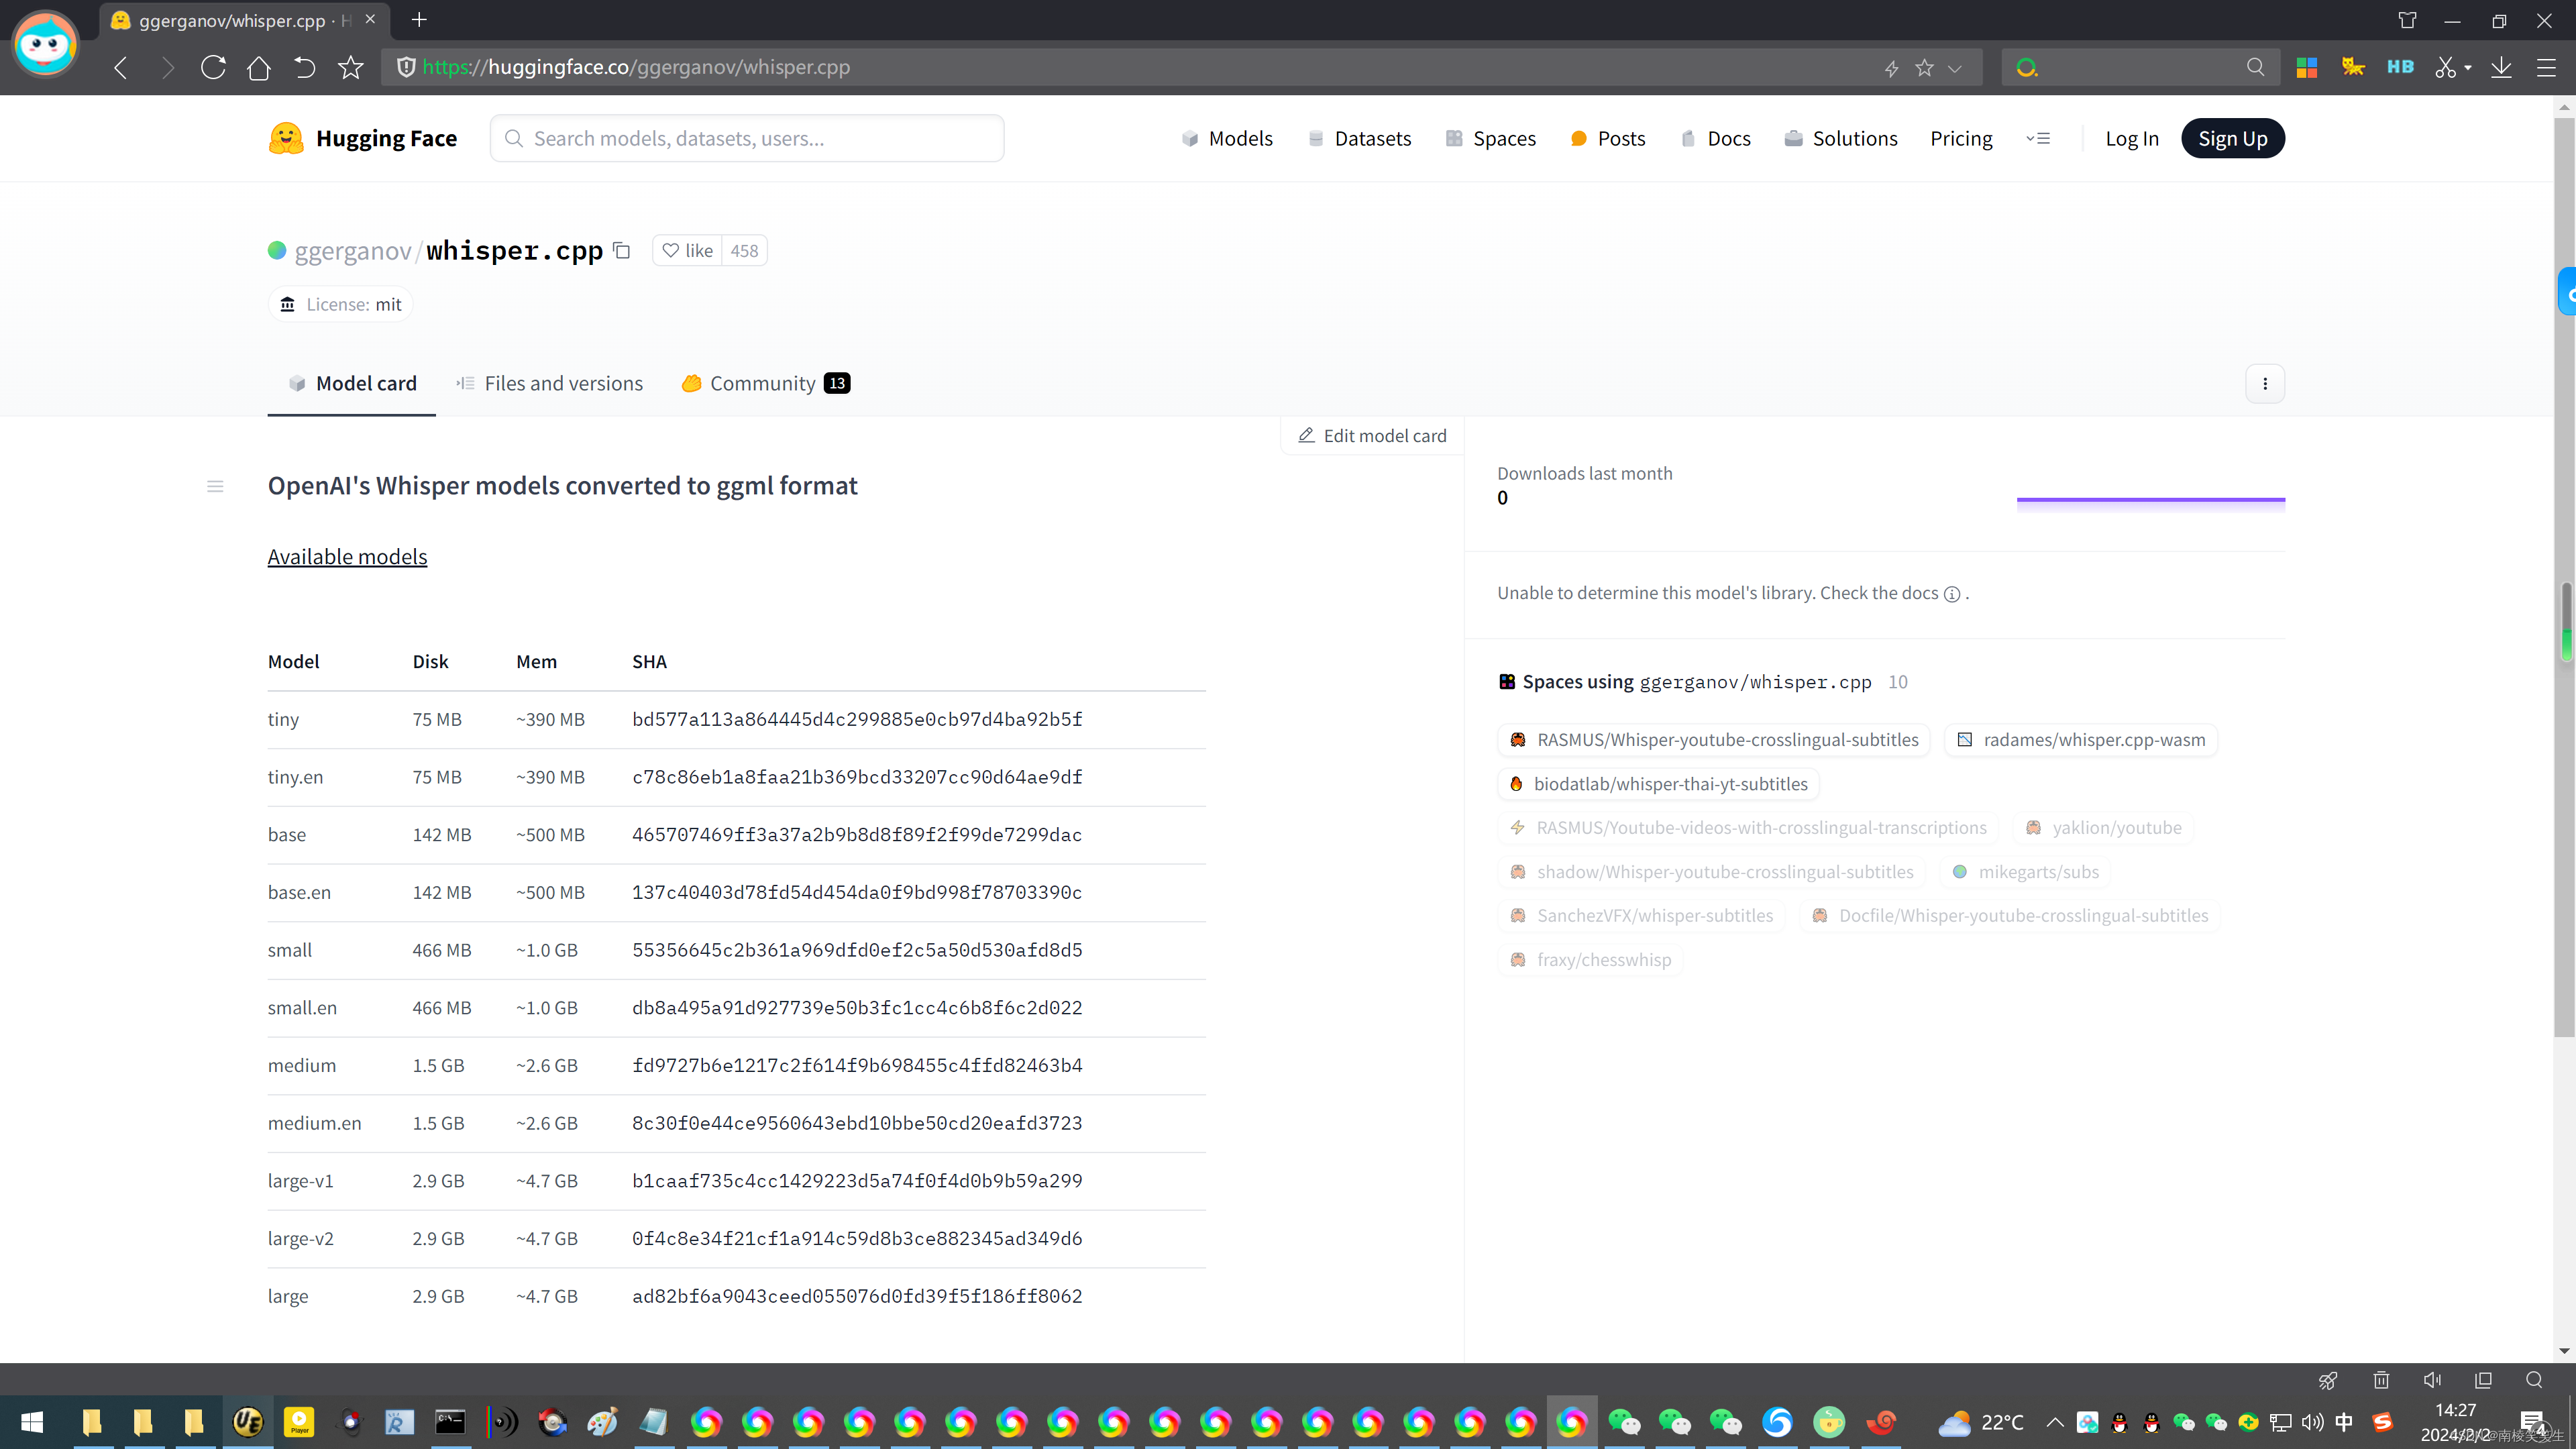Open three-dot model options menu
The height and width of the screenshot is (1449, 2576).
(2265, 383)
